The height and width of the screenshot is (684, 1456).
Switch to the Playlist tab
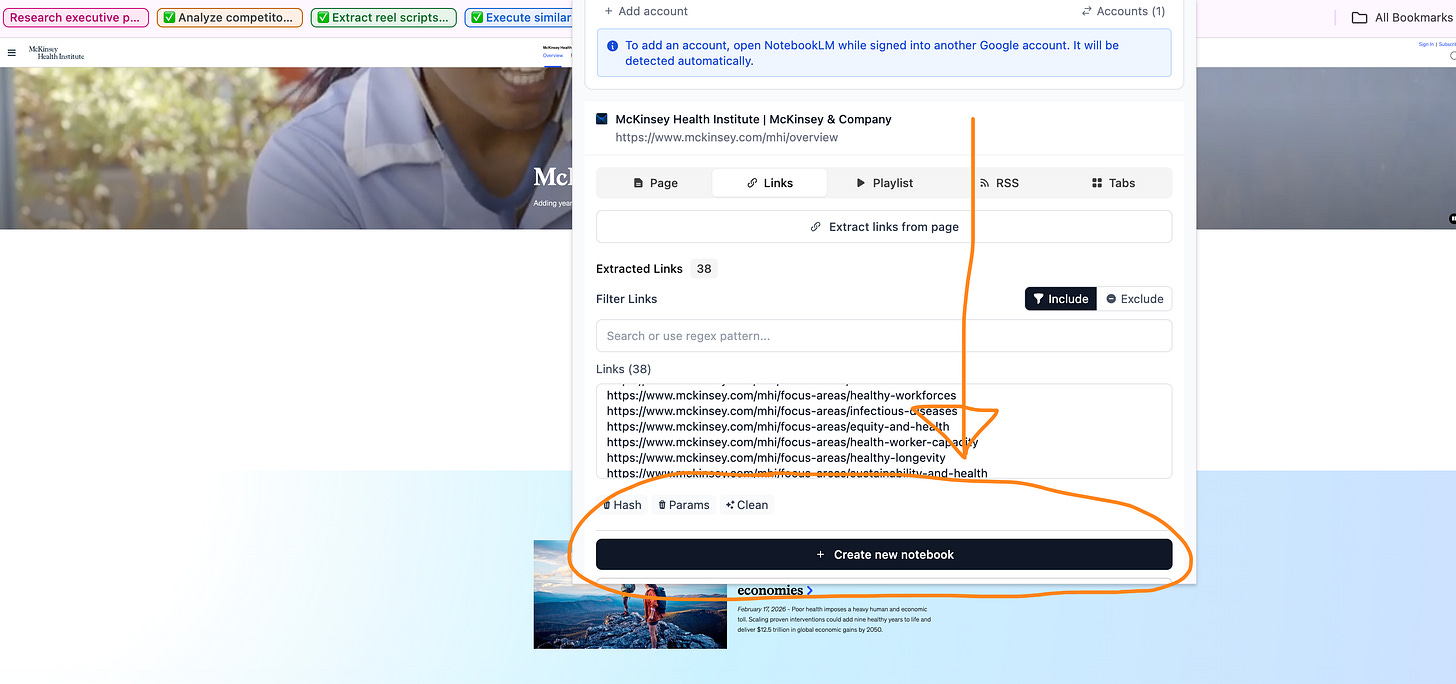pyautogui.click(x=884, y=183)
